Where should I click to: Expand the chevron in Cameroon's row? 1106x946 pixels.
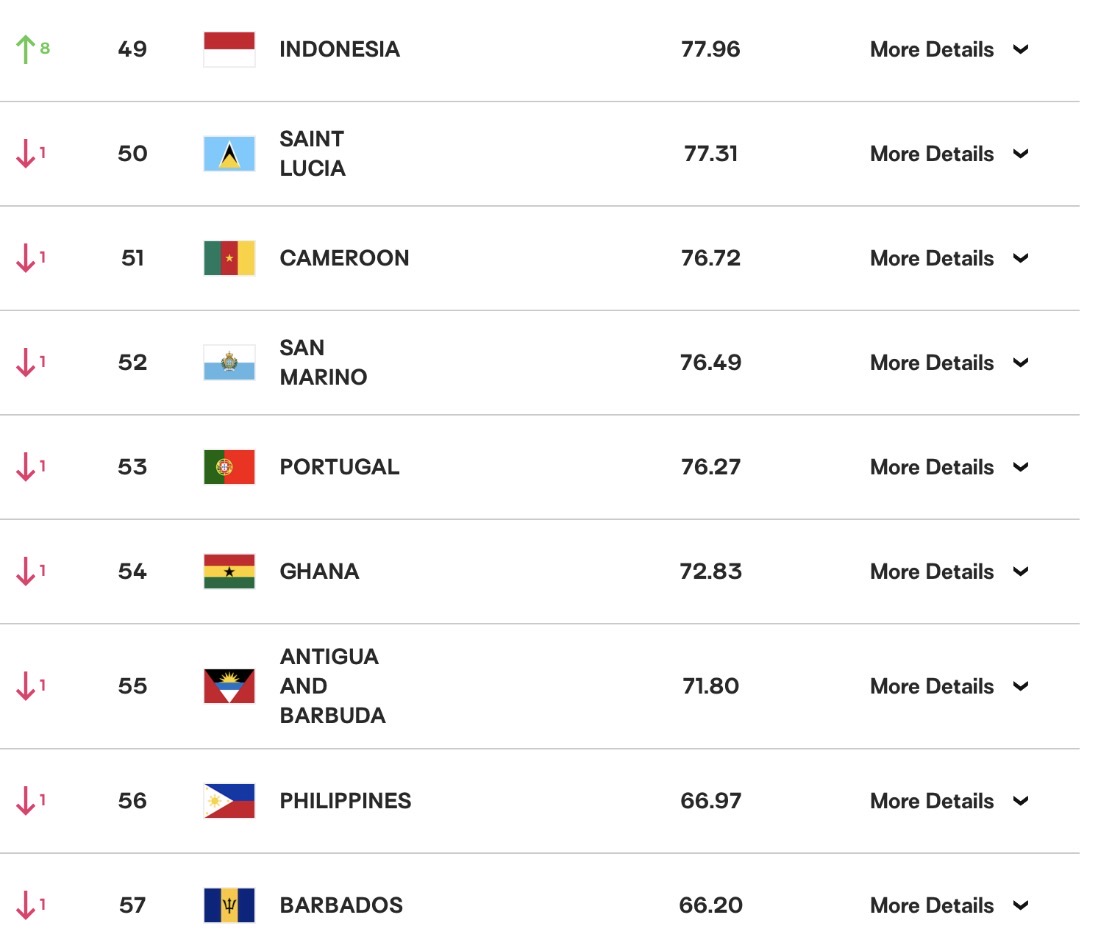point(1020,258)
